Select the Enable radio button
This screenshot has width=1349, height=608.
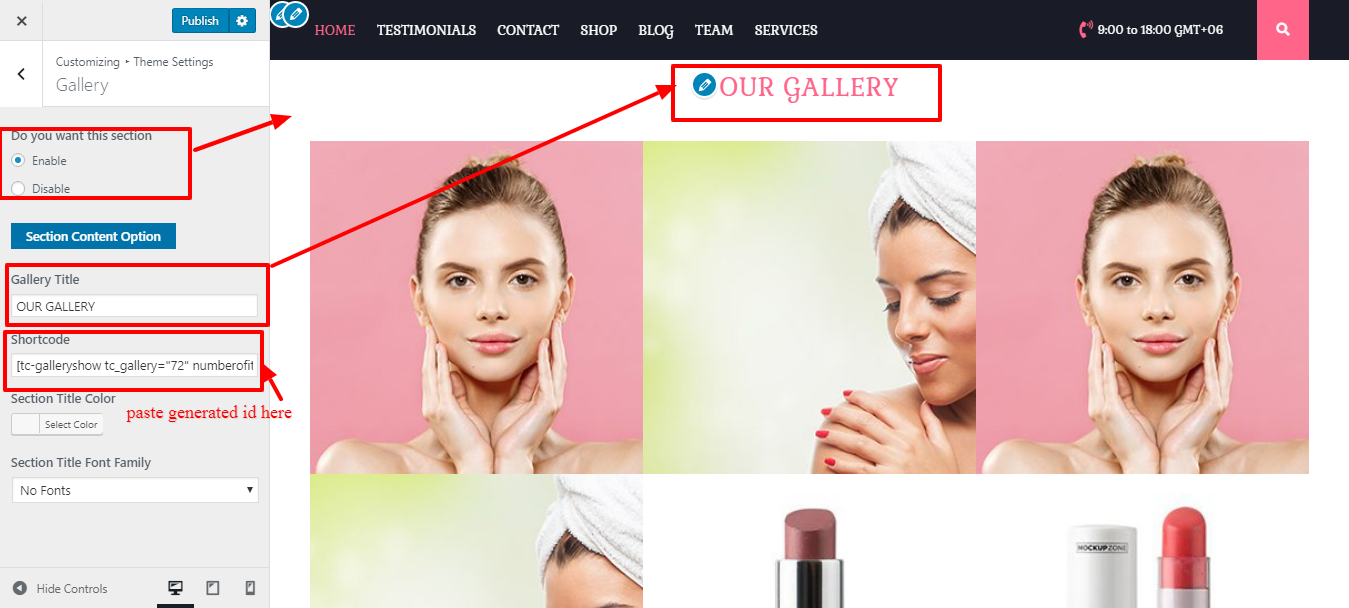18,160
